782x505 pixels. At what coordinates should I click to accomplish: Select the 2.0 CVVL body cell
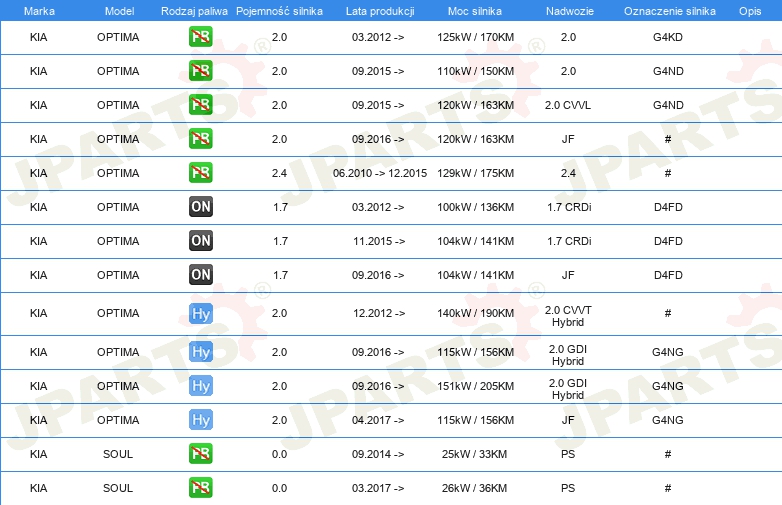(x=568, y=105)
